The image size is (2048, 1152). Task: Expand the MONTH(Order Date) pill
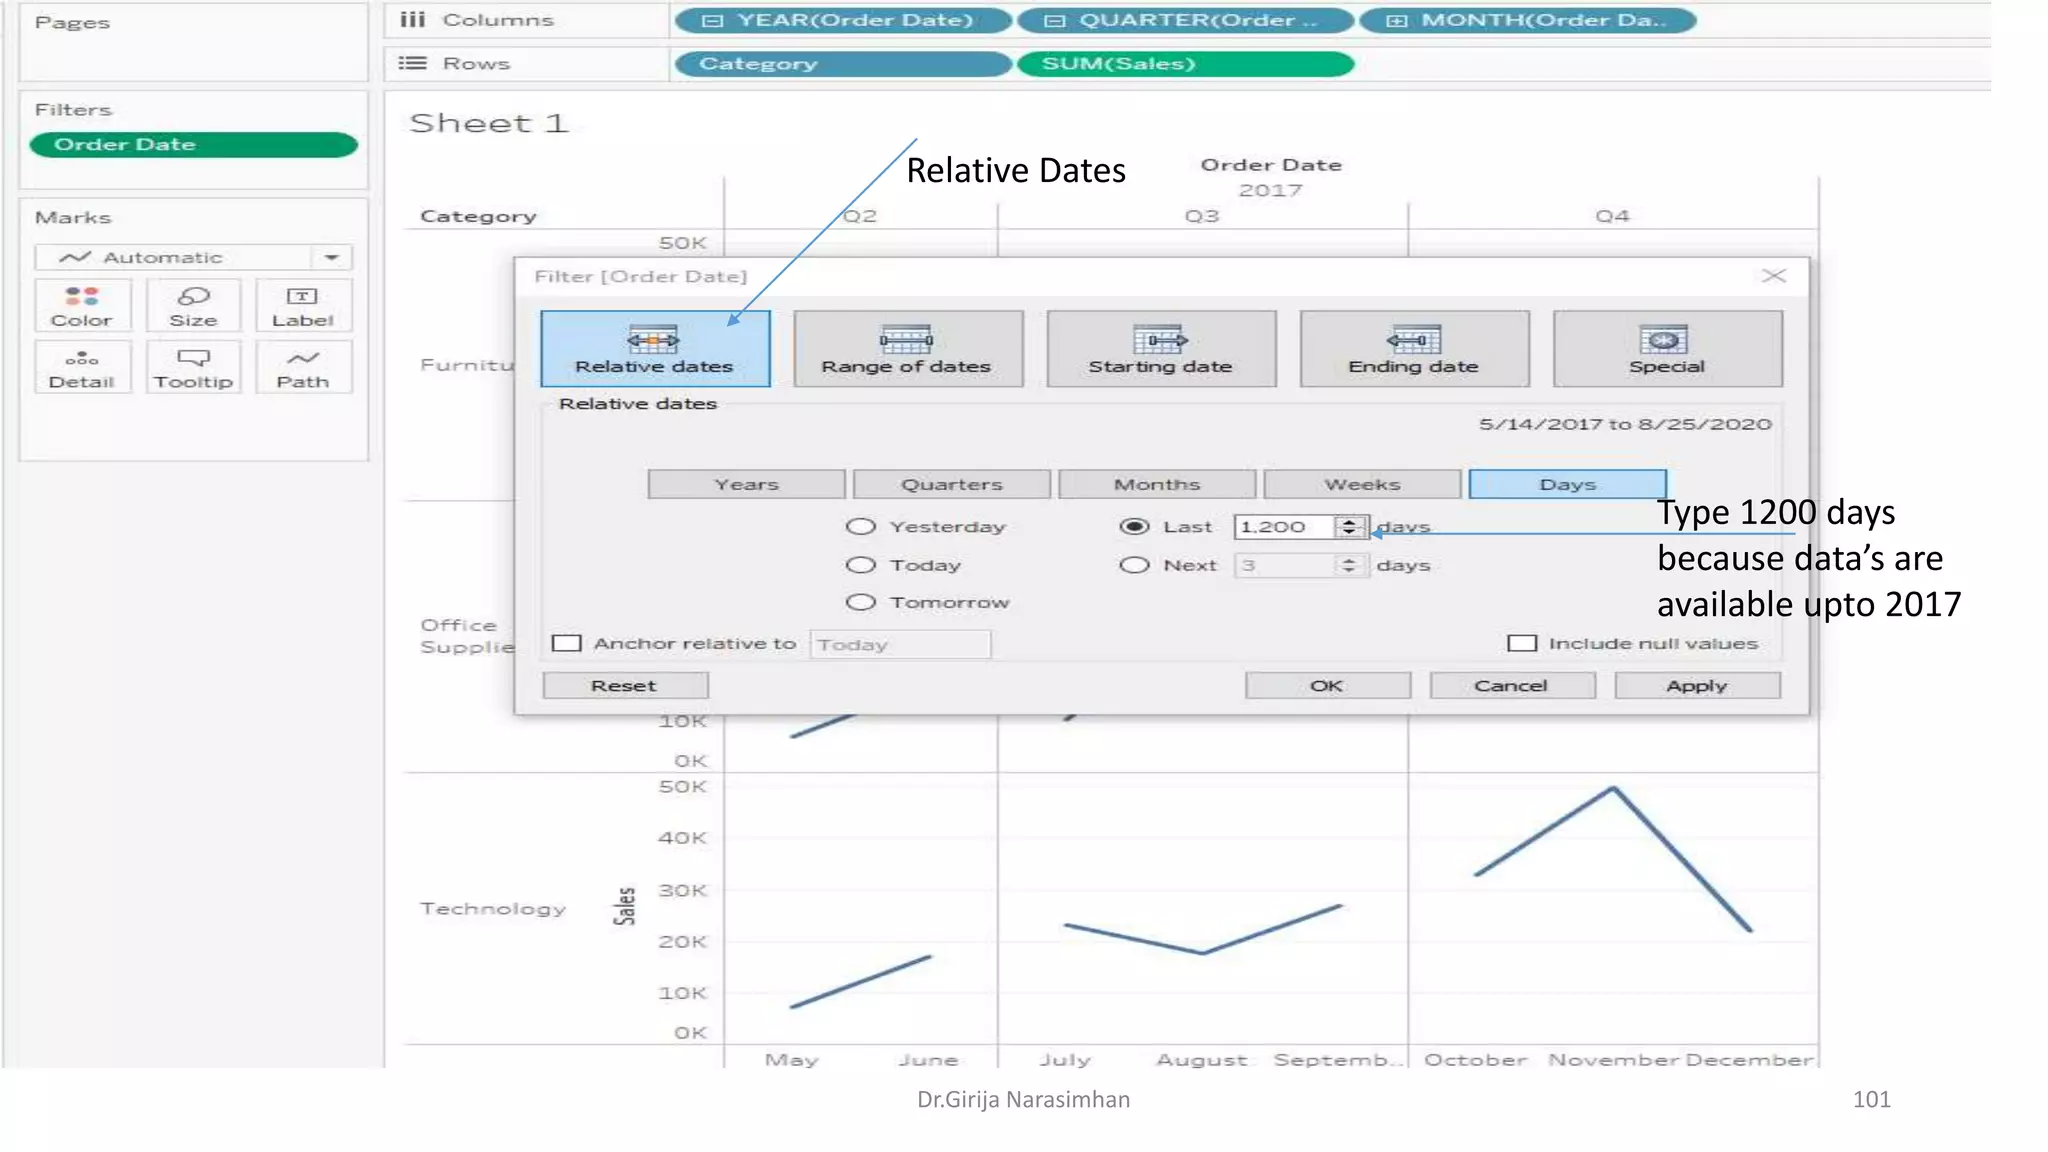tap(1397, 20)
